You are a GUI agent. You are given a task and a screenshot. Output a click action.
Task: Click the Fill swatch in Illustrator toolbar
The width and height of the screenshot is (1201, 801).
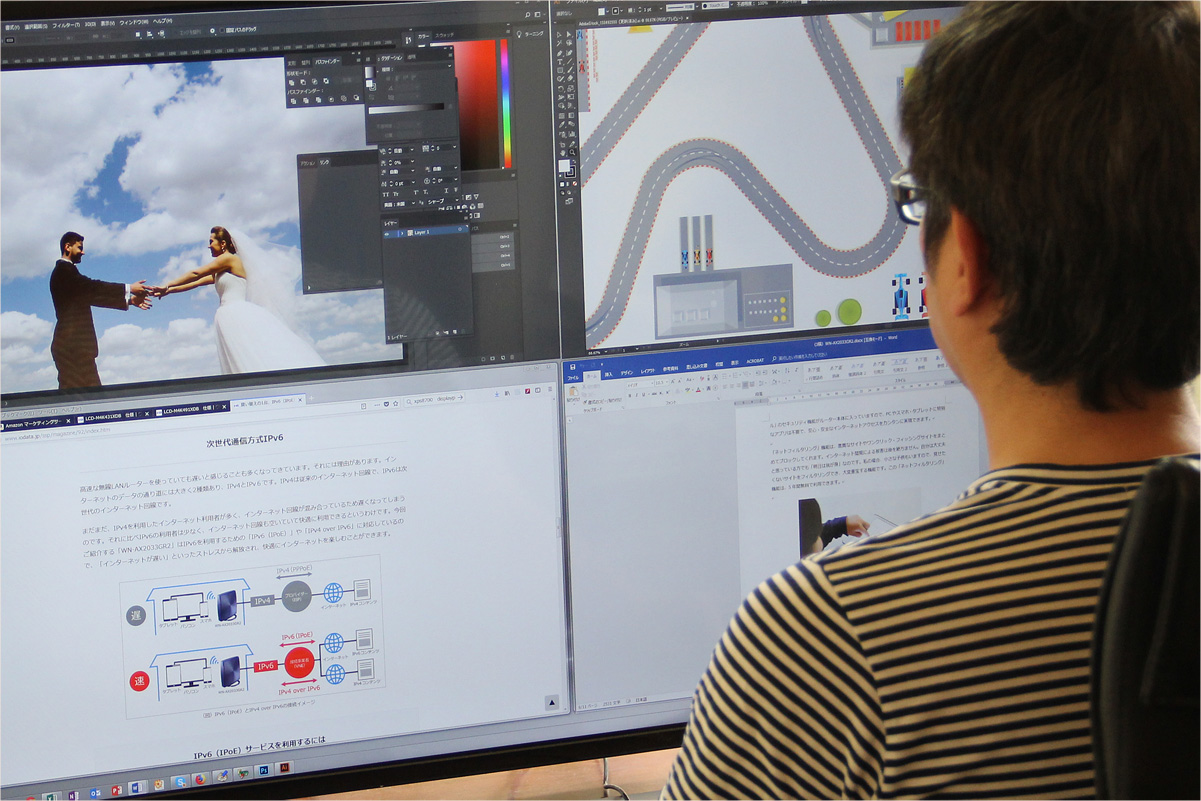point(564,166)
